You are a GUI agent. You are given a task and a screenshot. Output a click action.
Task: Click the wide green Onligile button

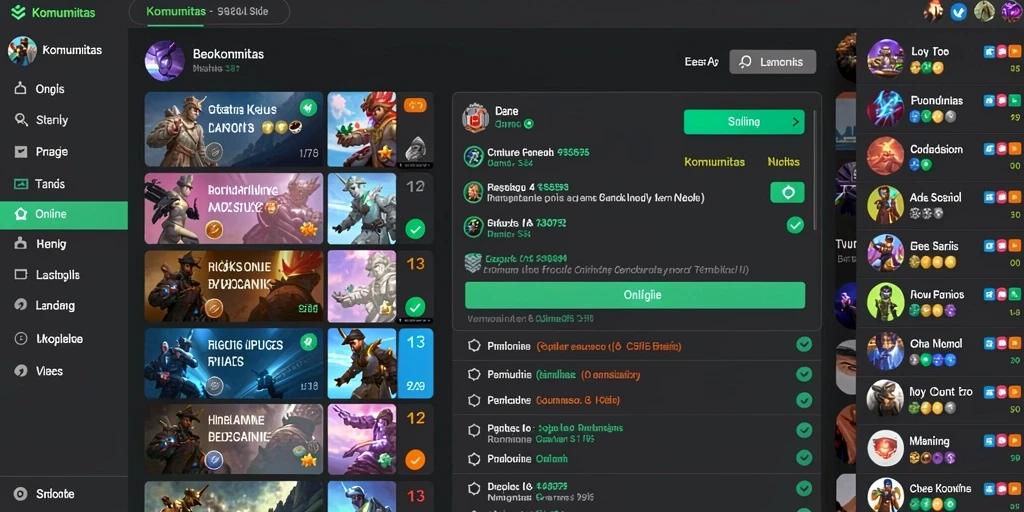(635, 295)
